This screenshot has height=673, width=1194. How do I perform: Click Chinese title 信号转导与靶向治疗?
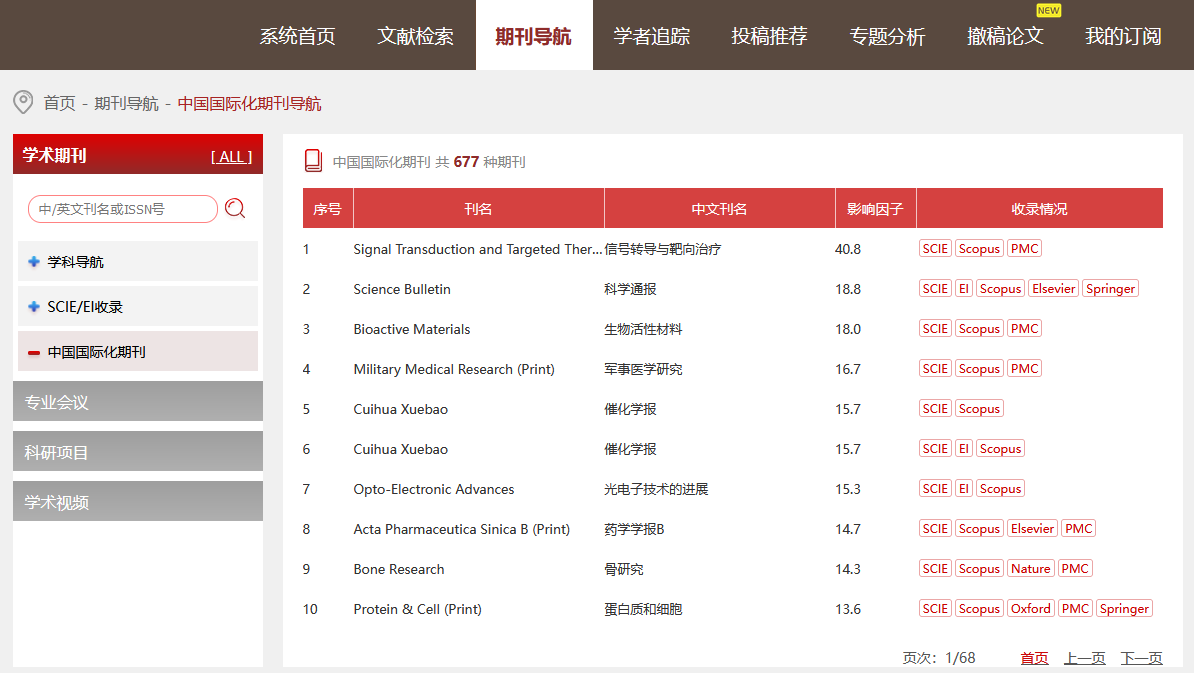[662, 249]
